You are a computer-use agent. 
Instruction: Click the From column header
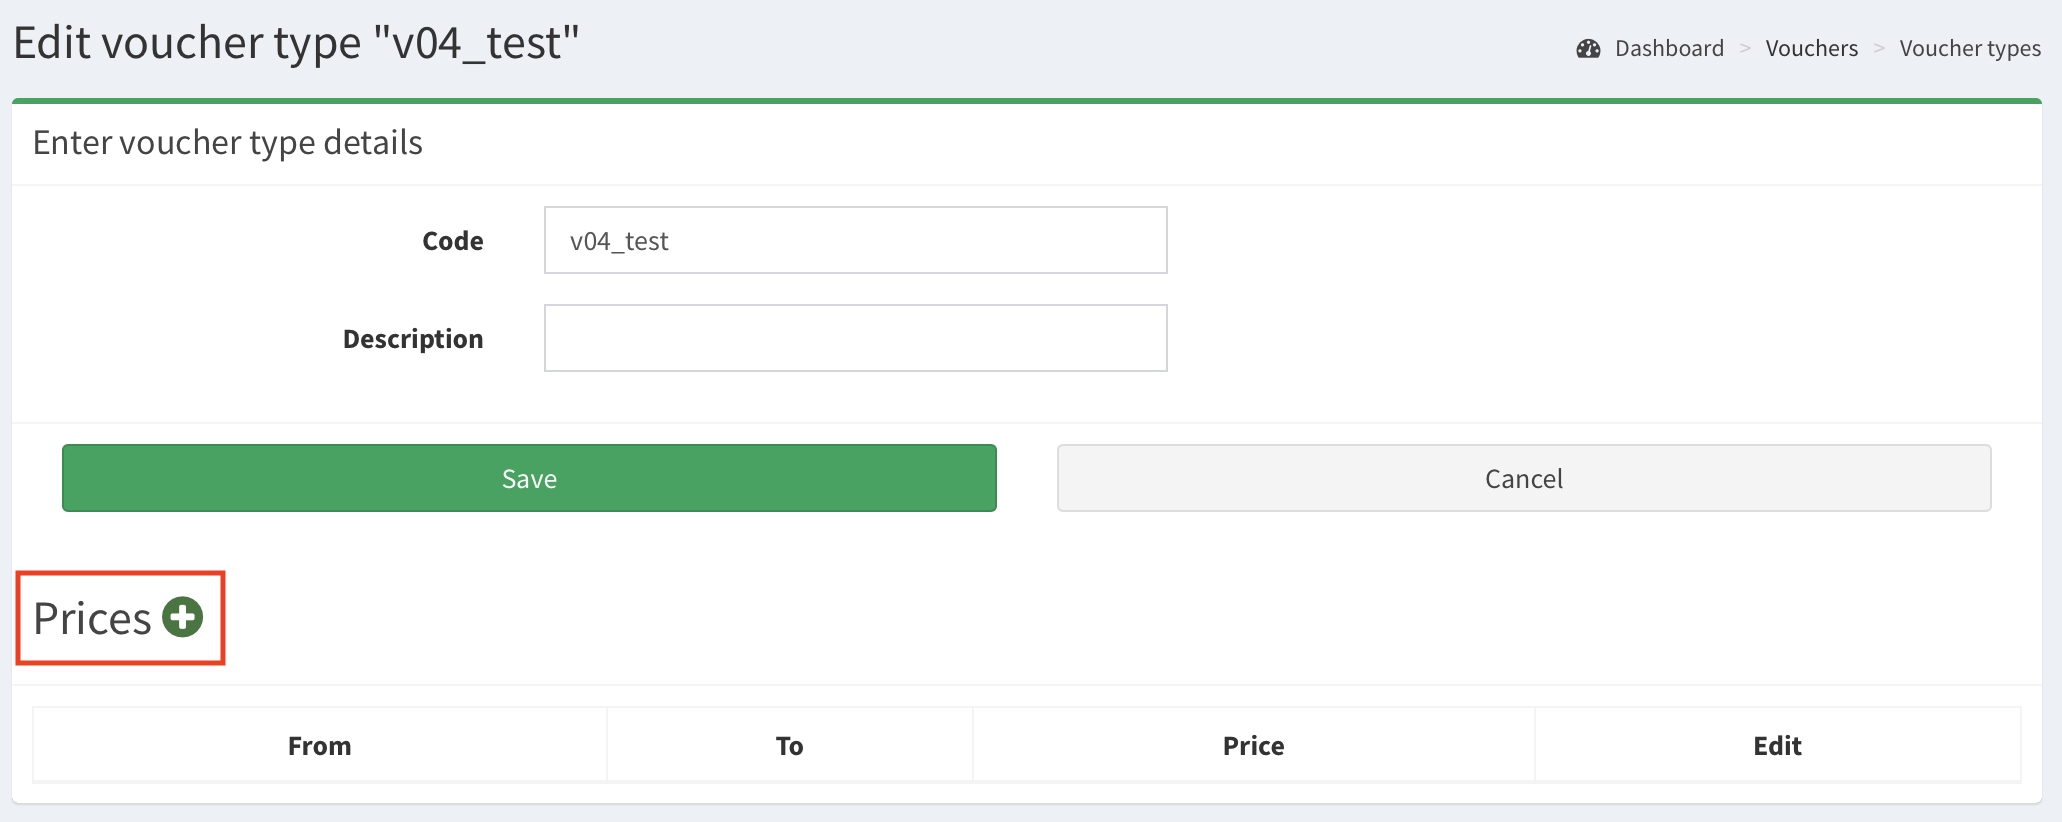point(319,746)
